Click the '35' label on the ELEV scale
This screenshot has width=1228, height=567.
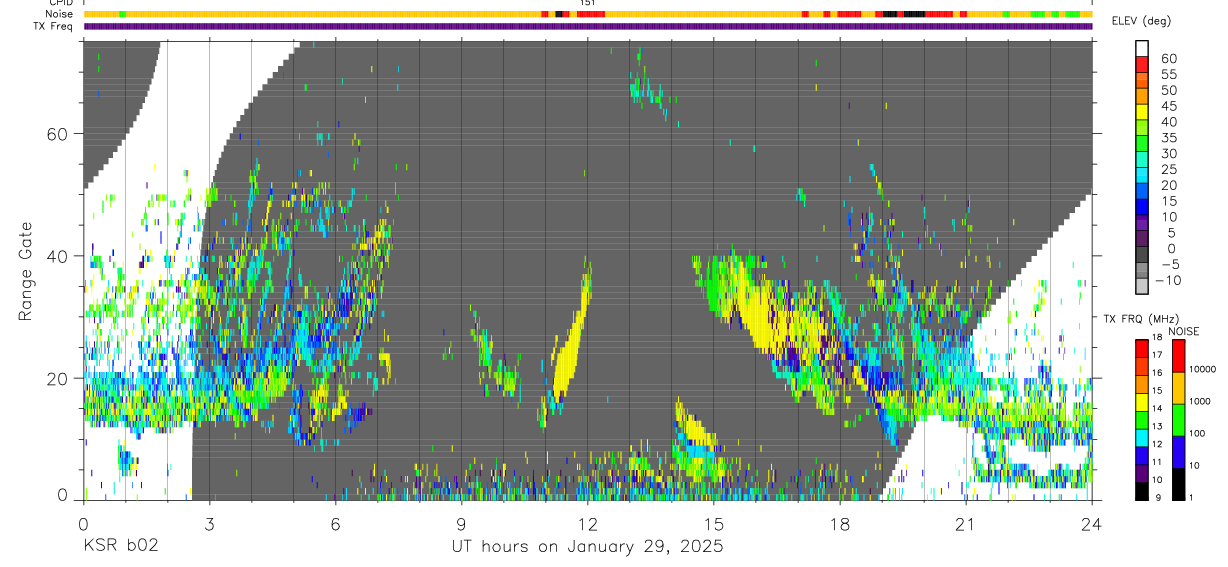coord(1169,138)
